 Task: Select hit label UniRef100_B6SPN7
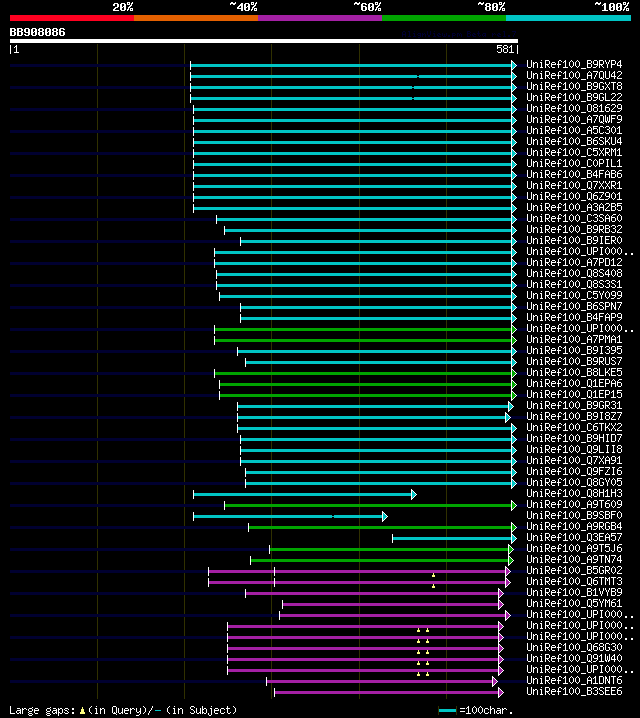point(574,306)
